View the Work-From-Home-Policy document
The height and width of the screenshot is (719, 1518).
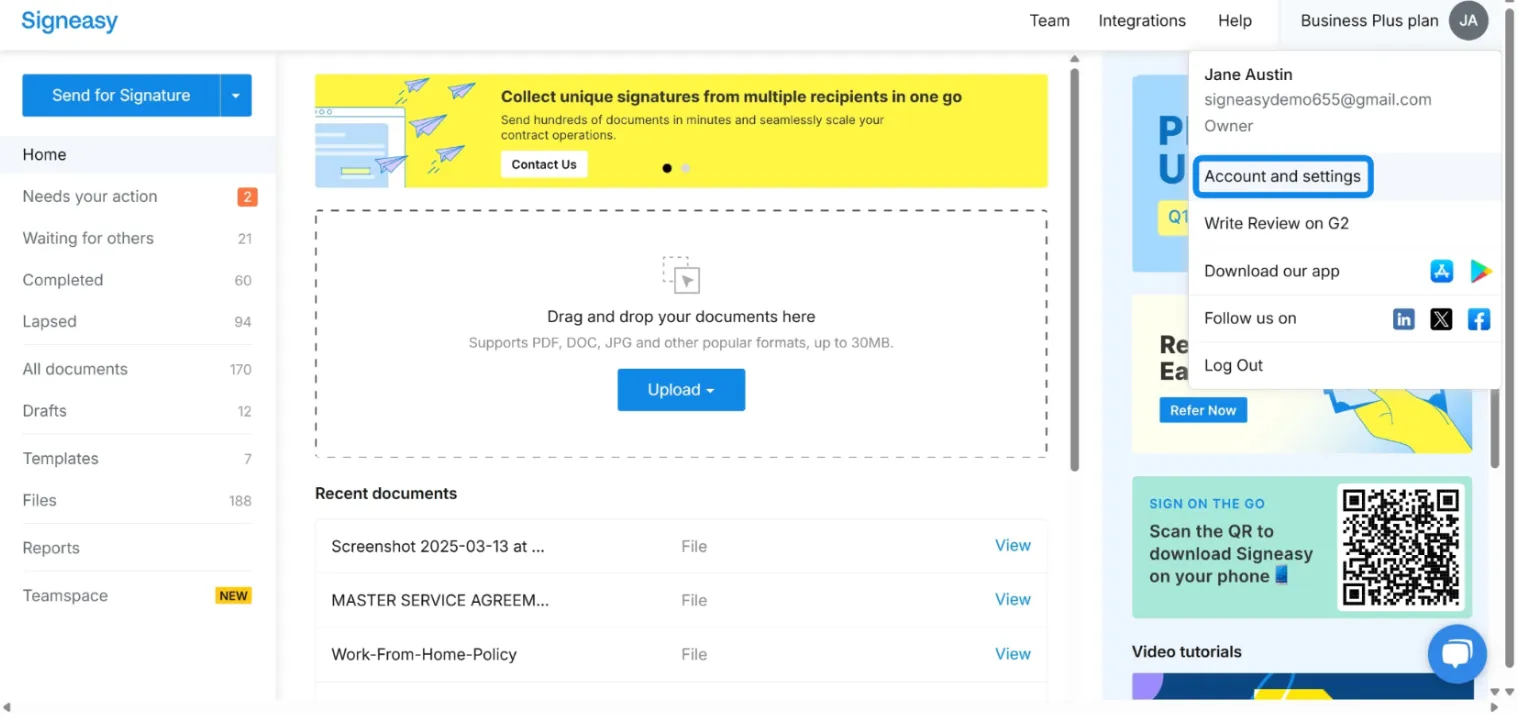point(1012,654)
